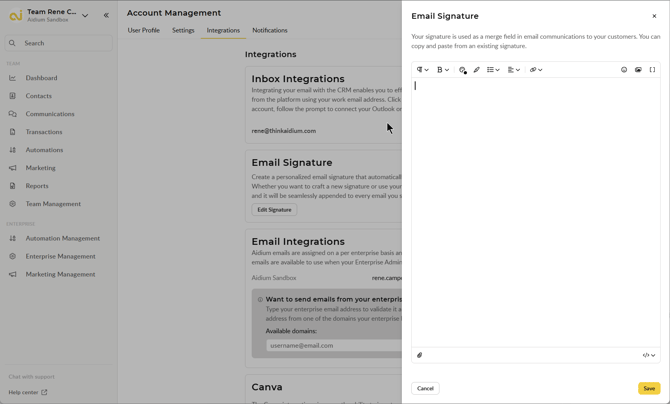Expand the text alignment dropdown

pos(513,70)
